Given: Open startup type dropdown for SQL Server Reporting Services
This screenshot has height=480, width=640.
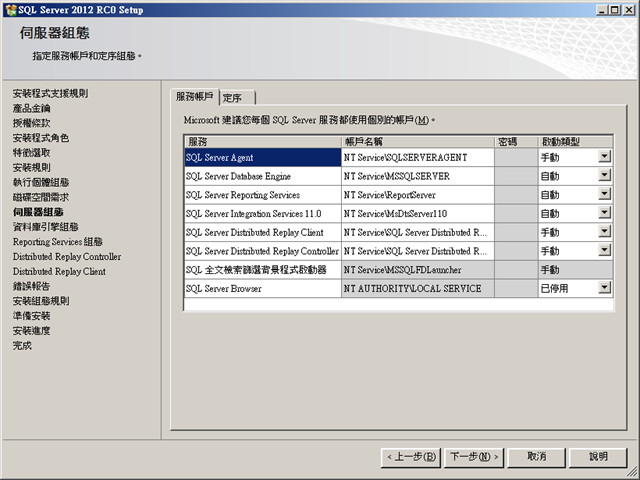Looking at the screenshot, I should (604, 194).
